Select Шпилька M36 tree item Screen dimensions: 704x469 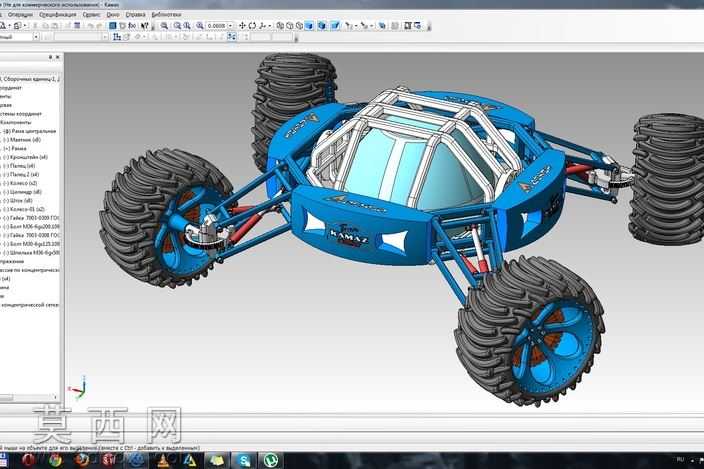pos(31,253)
